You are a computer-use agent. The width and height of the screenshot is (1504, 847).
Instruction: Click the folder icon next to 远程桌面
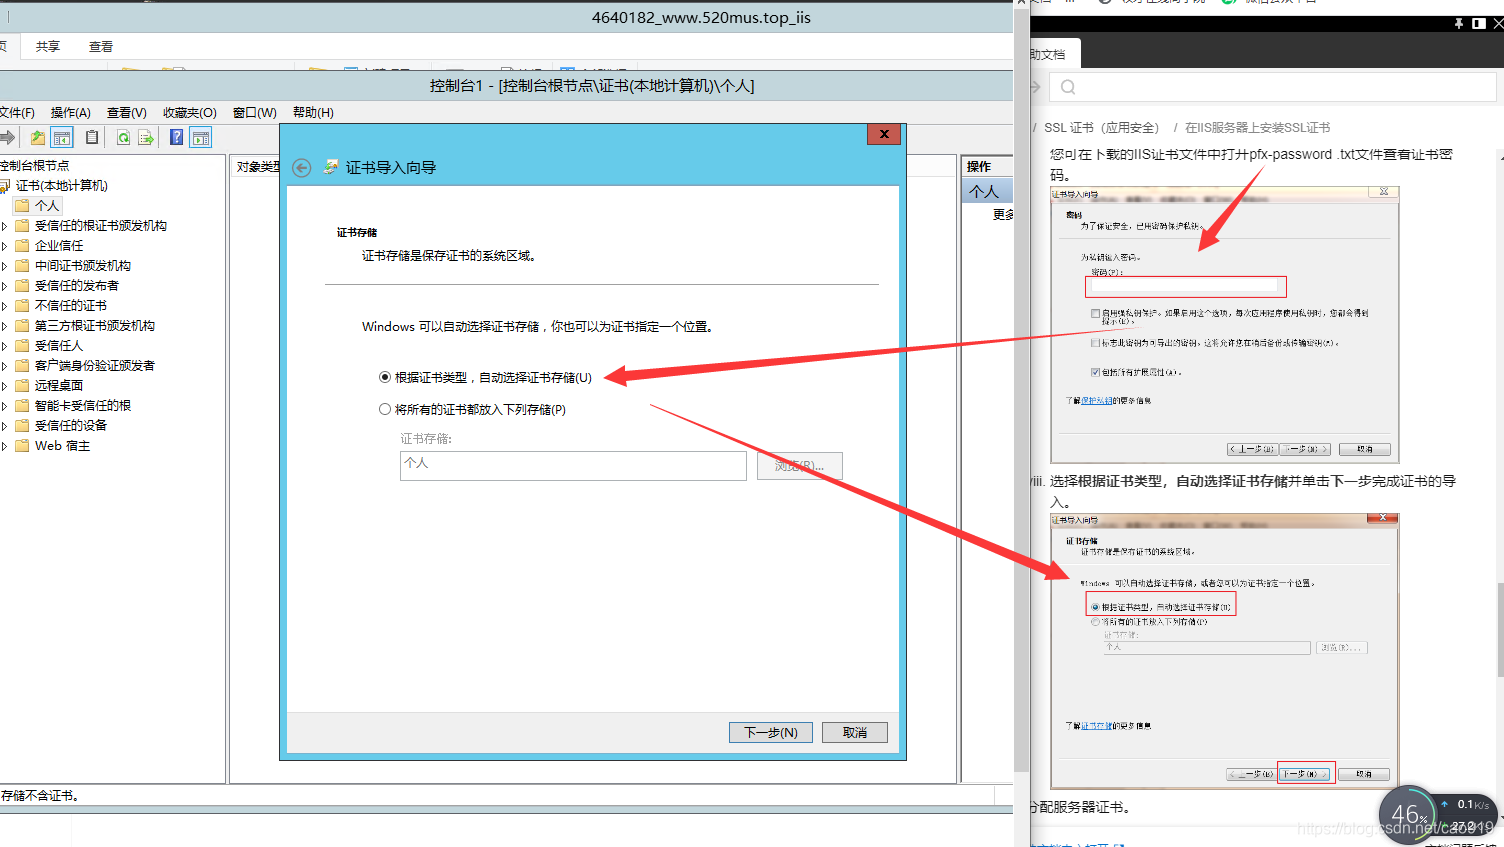pos(22,385)
